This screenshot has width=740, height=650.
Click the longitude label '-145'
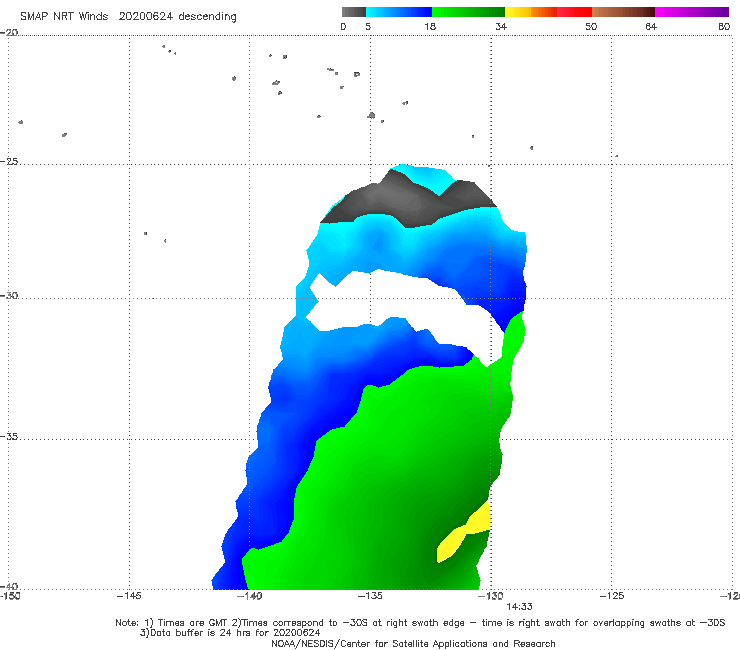[x=129, y=596]
